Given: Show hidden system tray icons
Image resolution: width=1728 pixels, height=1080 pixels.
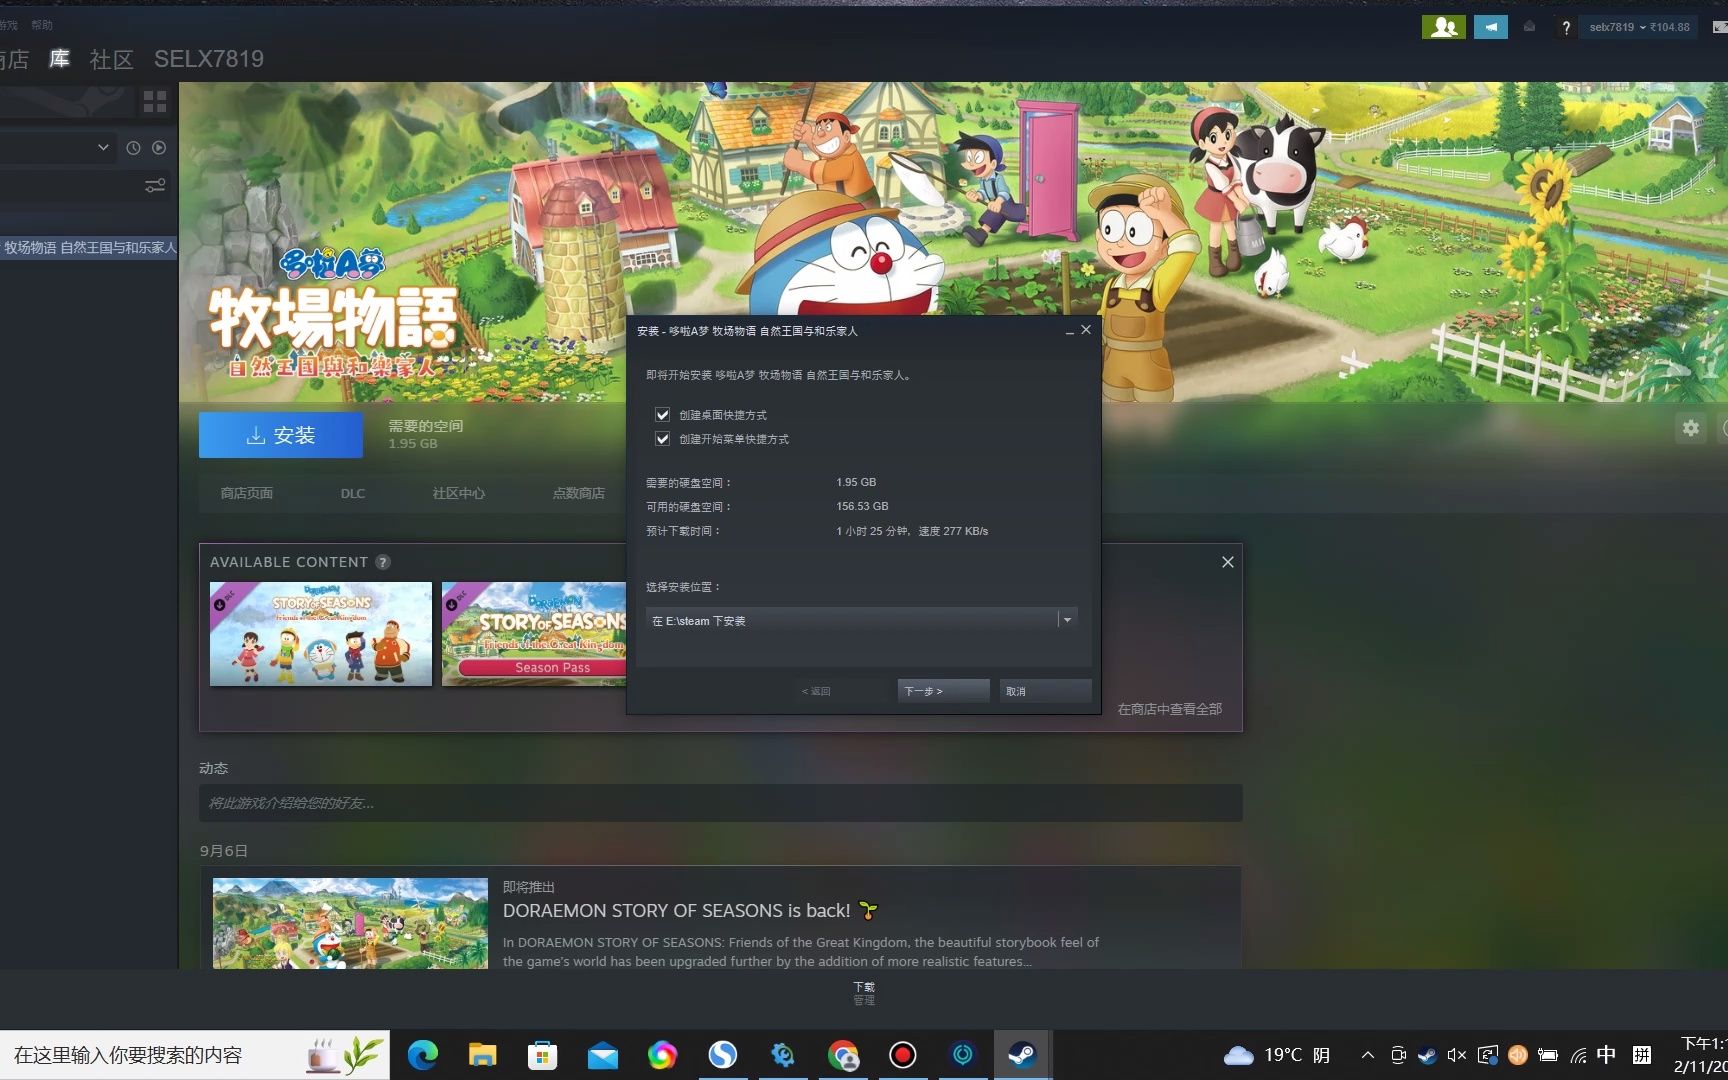Looking at the screenshot, I should click(1368, 1055).
